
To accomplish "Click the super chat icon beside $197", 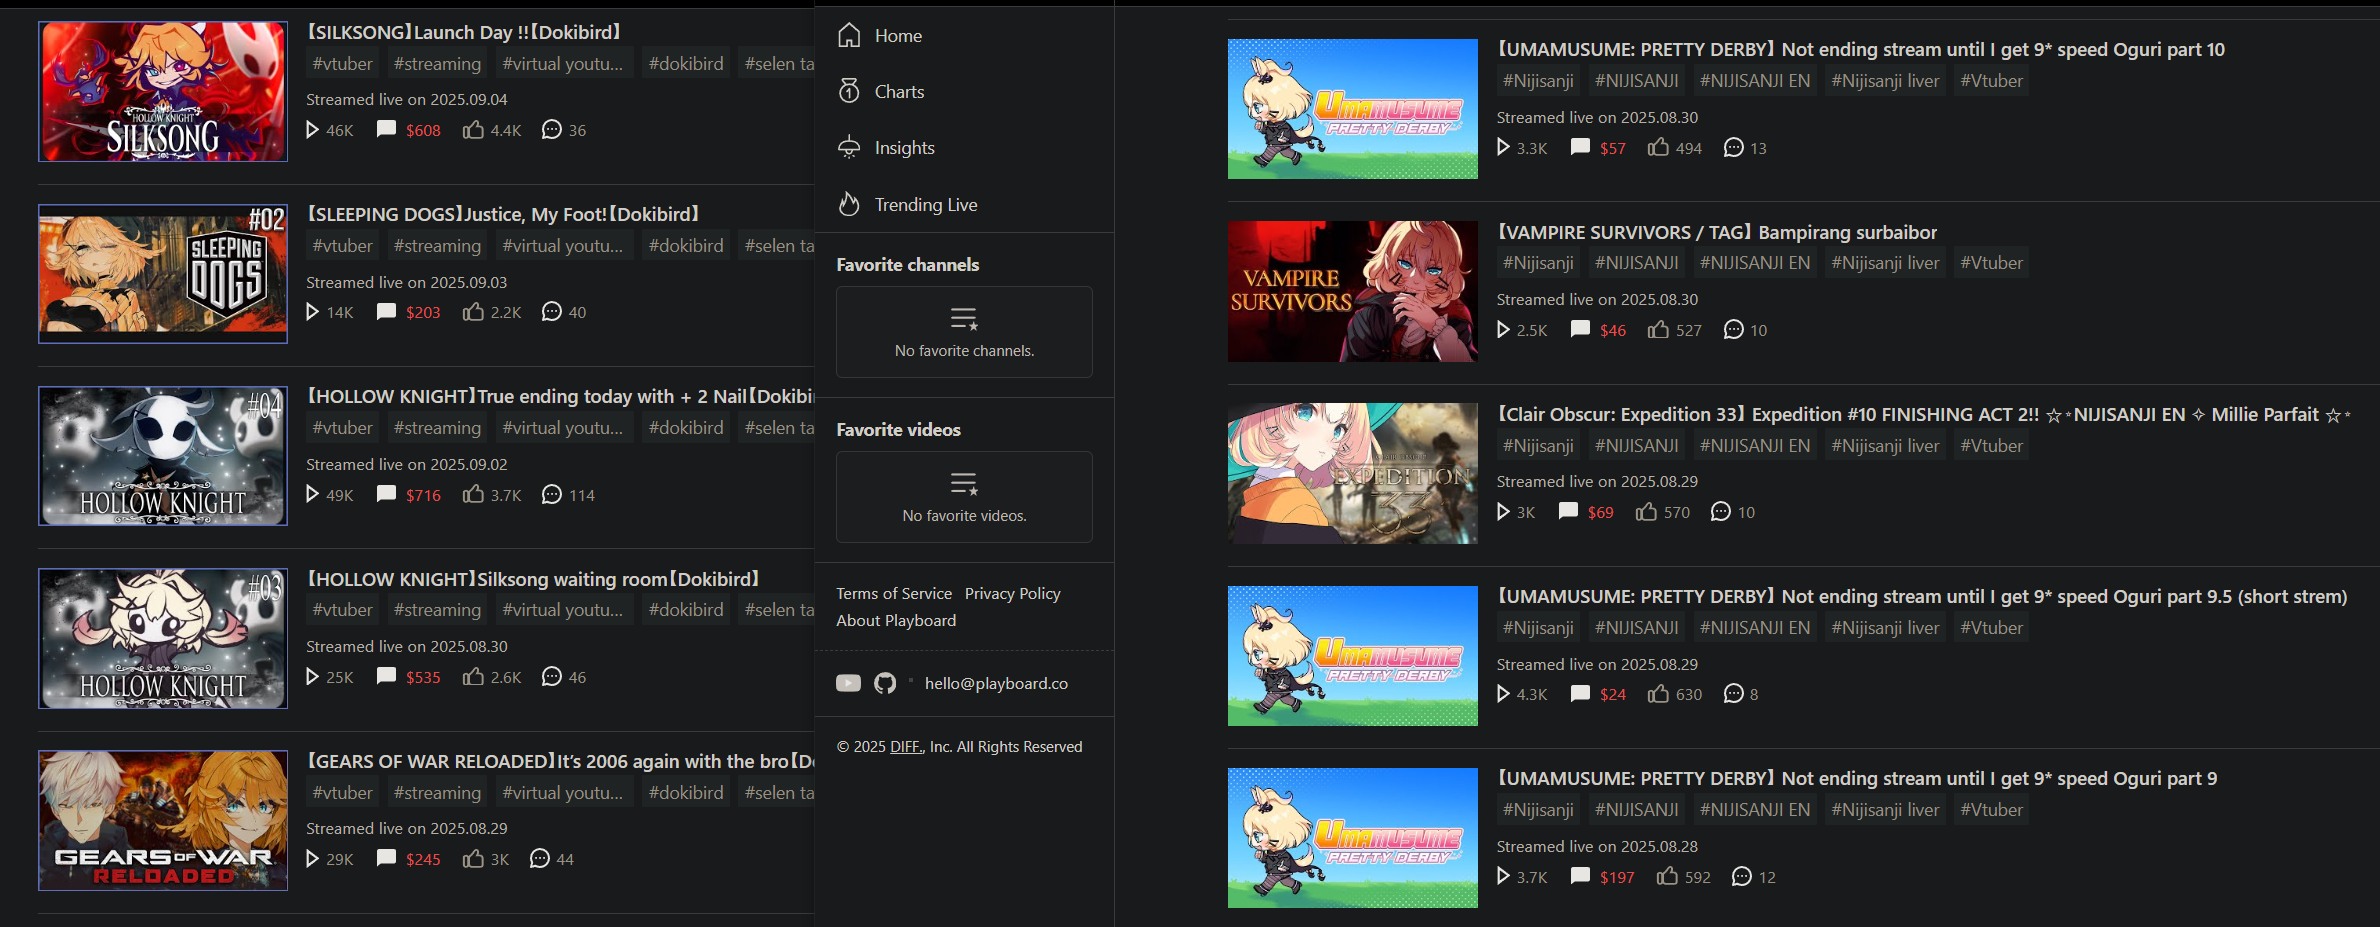I will (x=1580, y=876).
